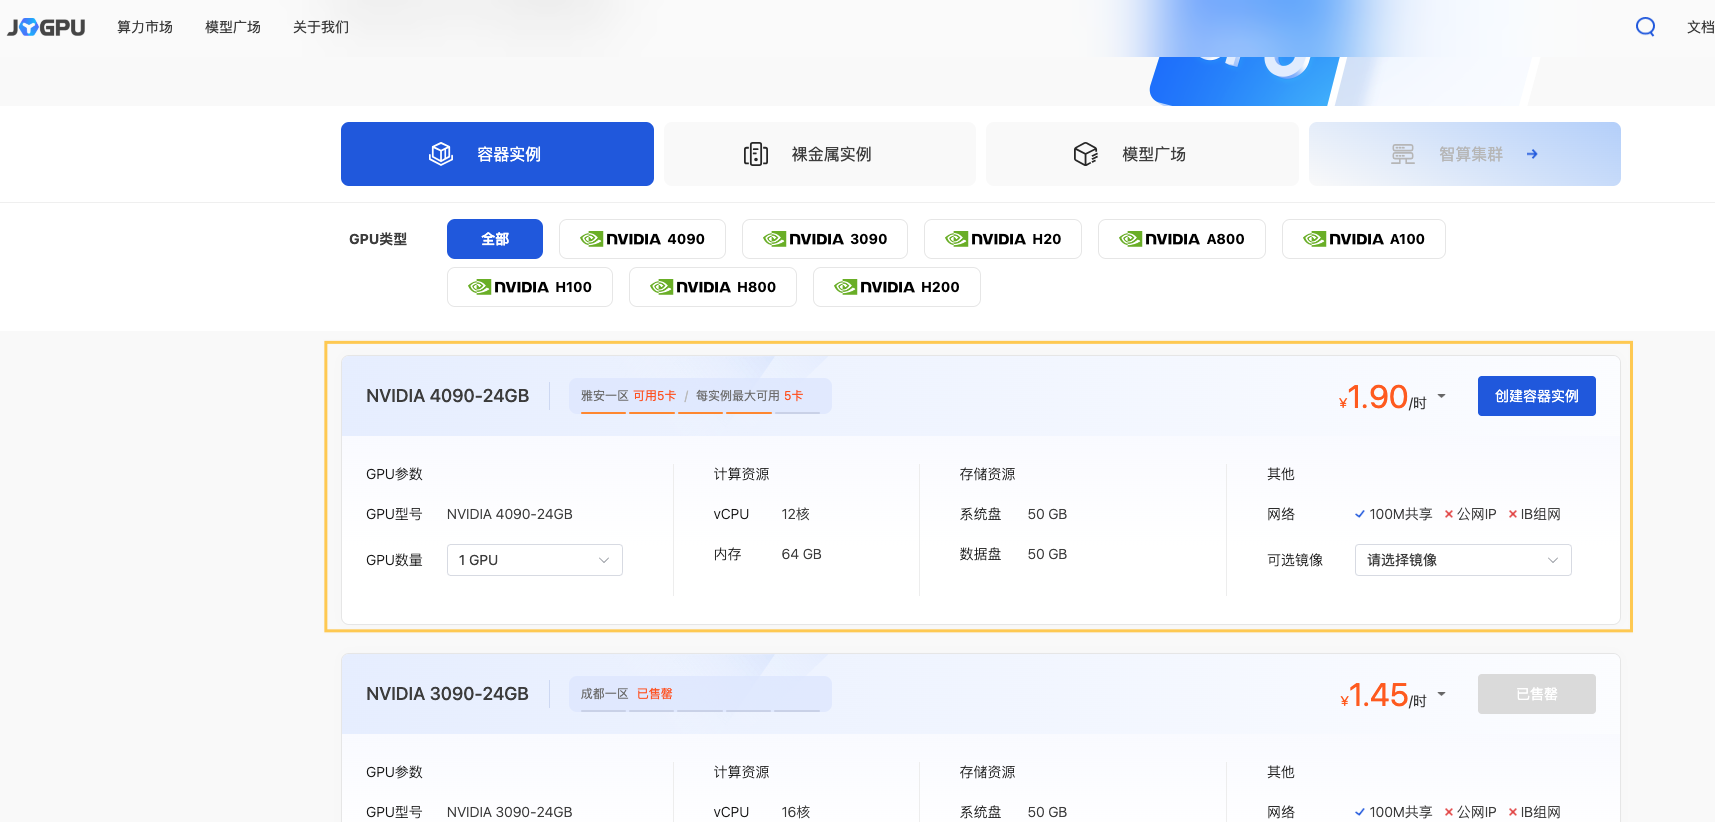
Task: Expand price arrow next to ¥1.45
Action: click(1442, 694)
